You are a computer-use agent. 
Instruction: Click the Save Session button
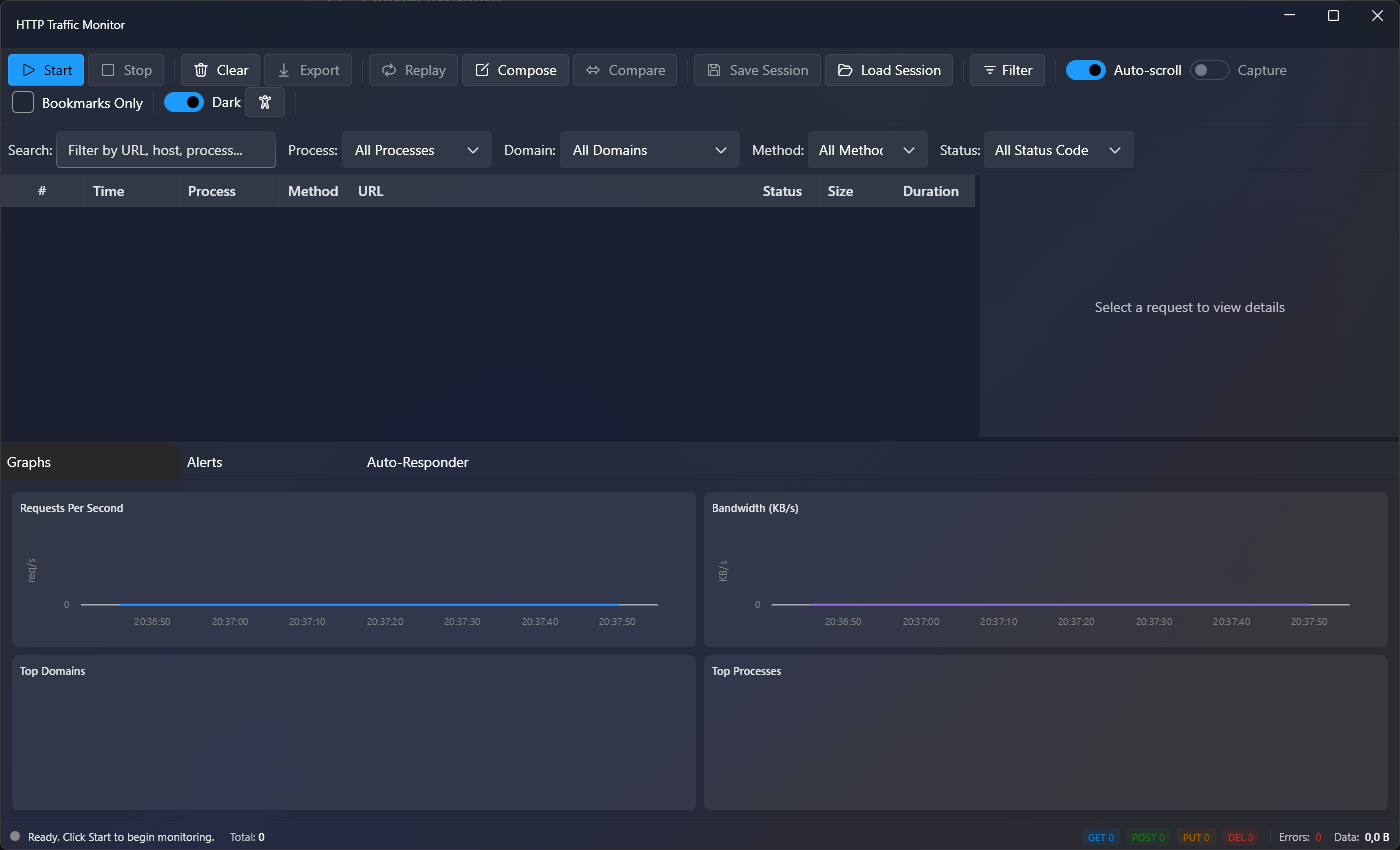pos(757,70)
